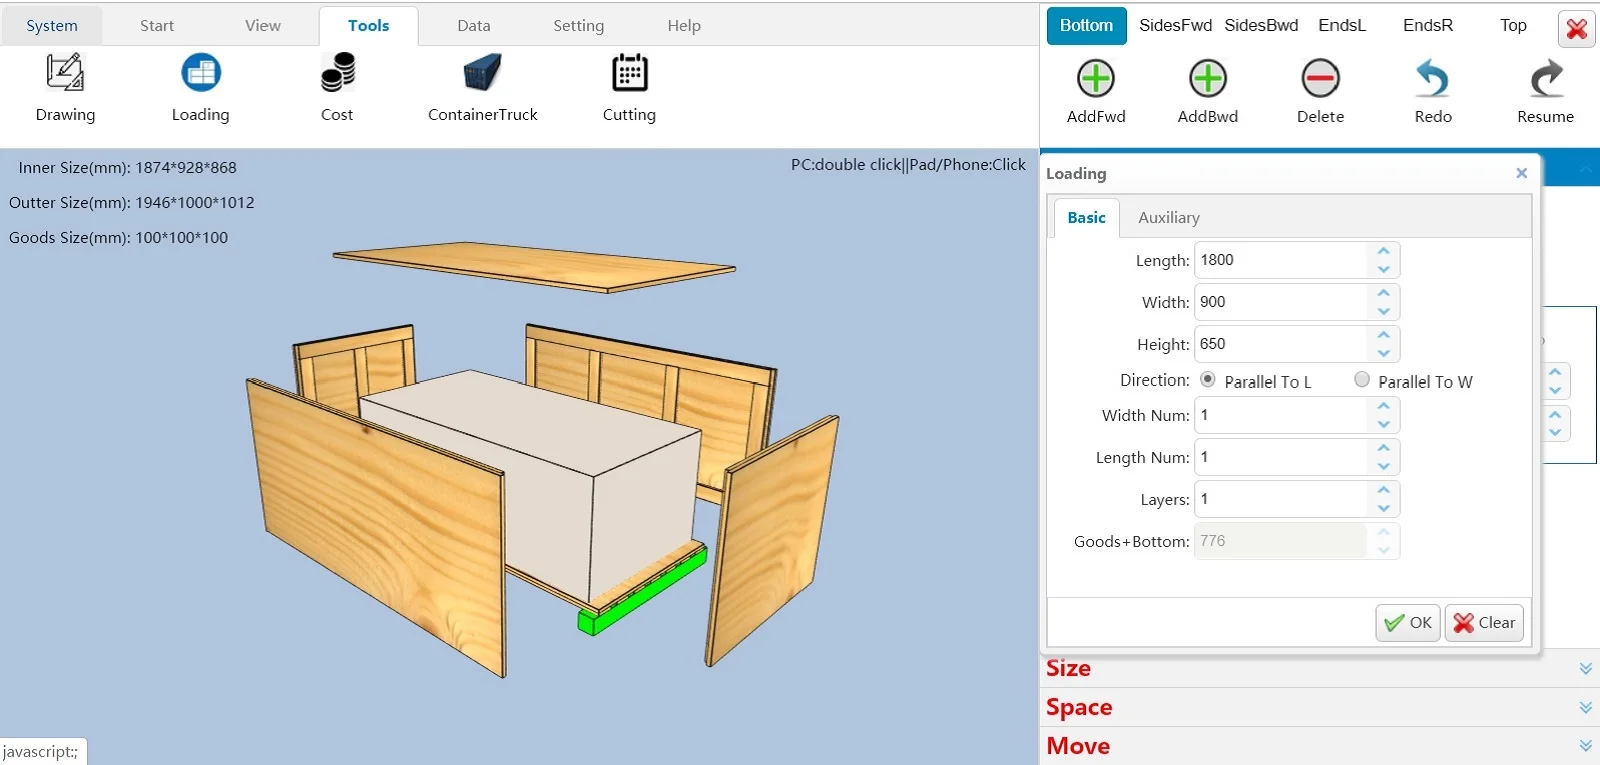Decrease Length Num with down arrow

coord(1383,466)
